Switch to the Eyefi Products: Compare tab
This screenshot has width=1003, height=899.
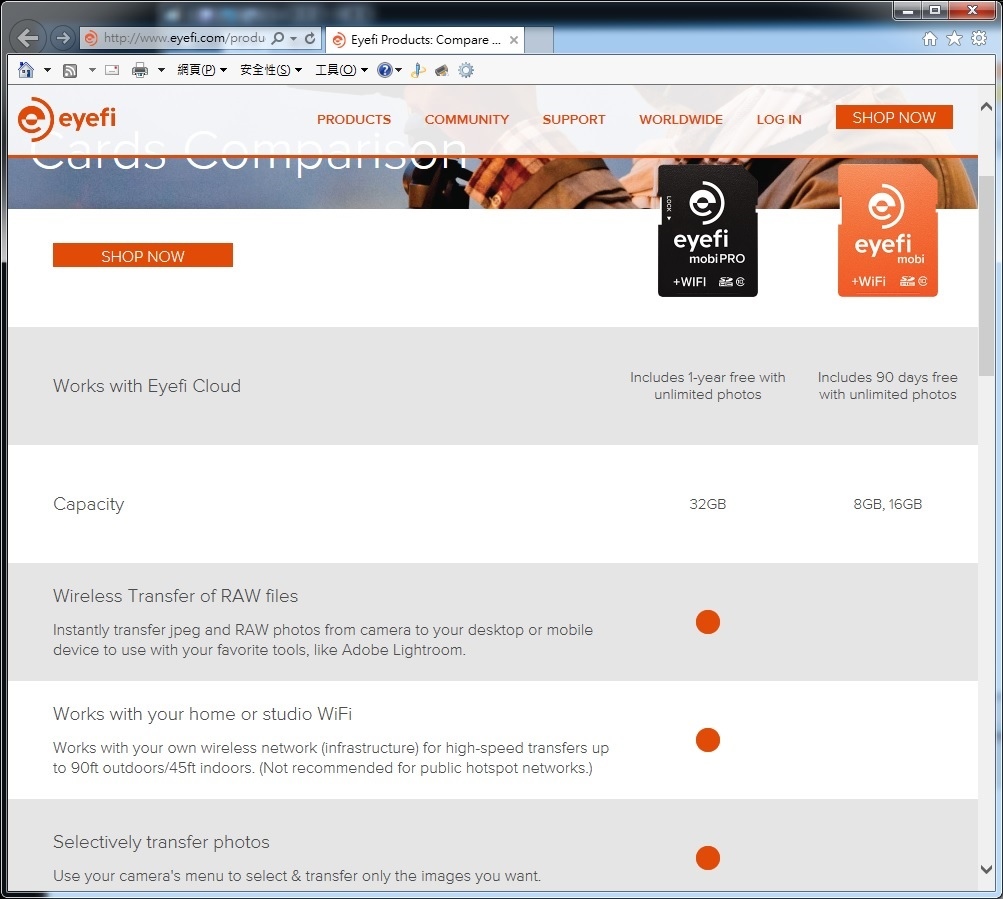point(425,40)
